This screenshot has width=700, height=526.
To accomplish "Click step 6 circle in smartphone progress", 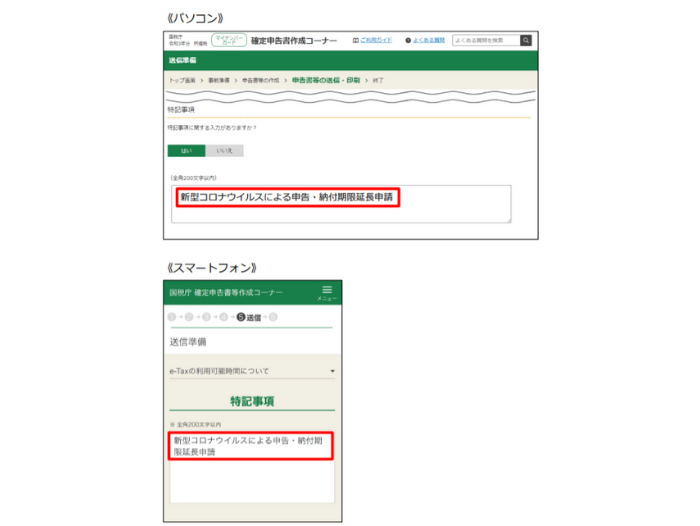I will (x=273, y=317).
